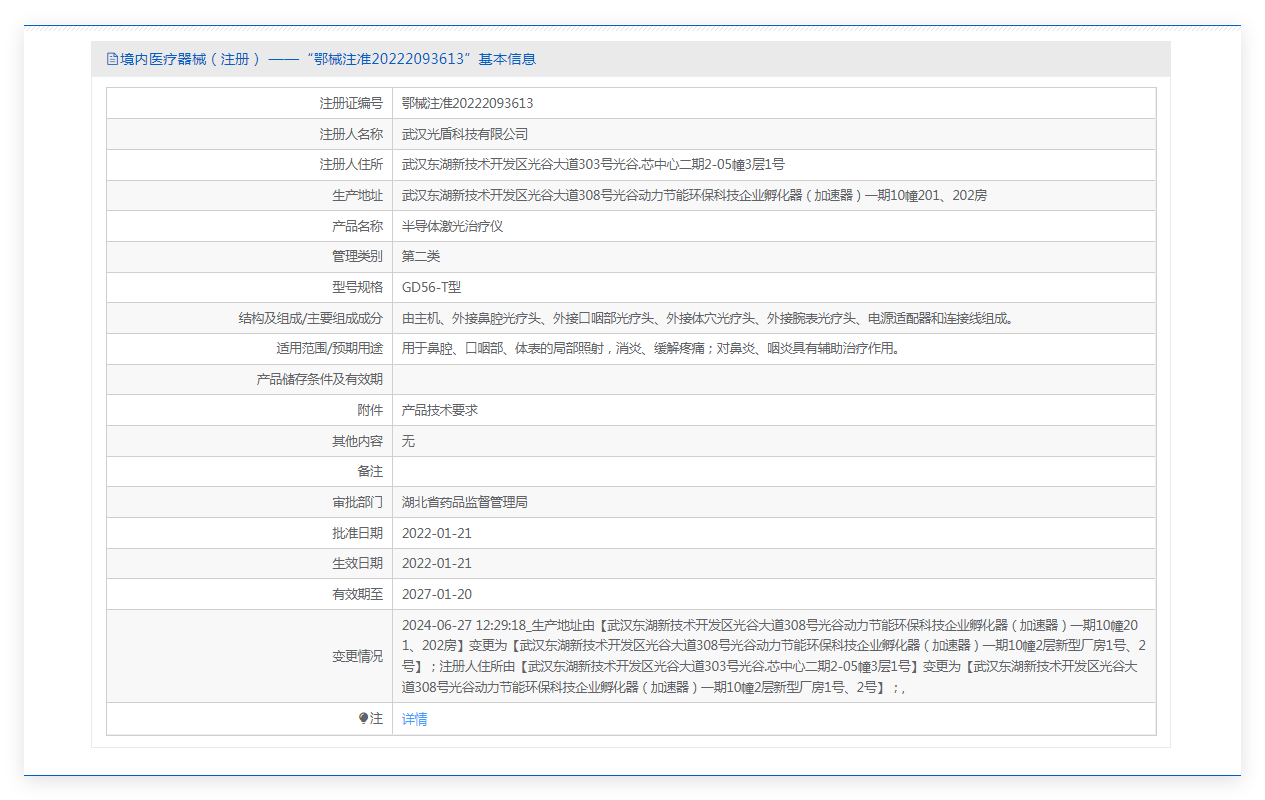Click management category value 第二类
The image size is (1265, 800).
421,257
